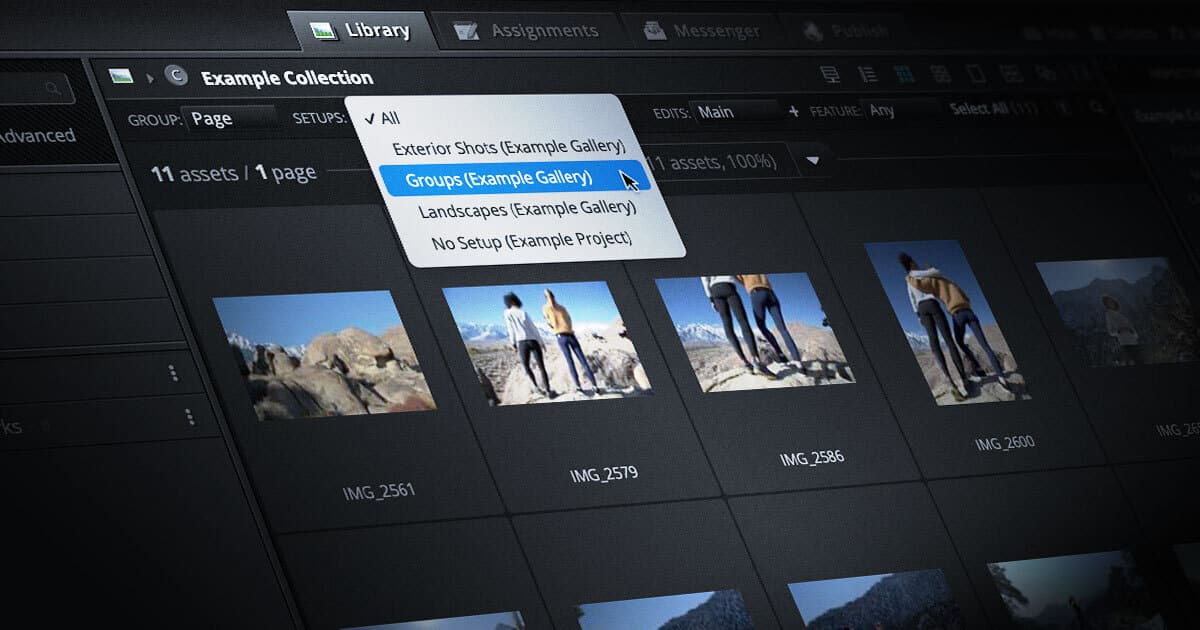Open the Edits dropdown showing Main
Viewport: 1200px width, 630px height.
click(x=735, y=112)
